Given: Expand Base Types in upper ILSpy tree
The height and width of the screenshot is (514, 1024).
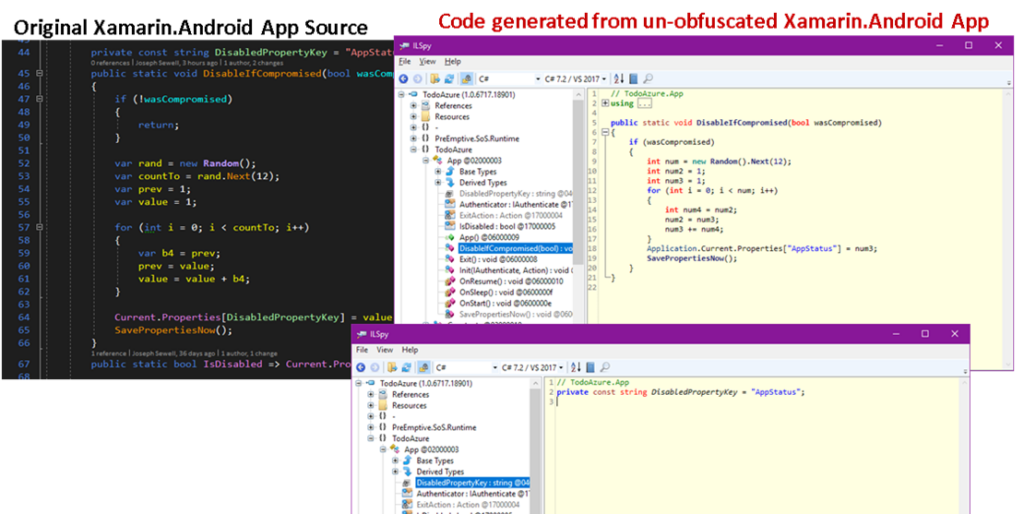Looking at the screenshot, I should point(439,172).
